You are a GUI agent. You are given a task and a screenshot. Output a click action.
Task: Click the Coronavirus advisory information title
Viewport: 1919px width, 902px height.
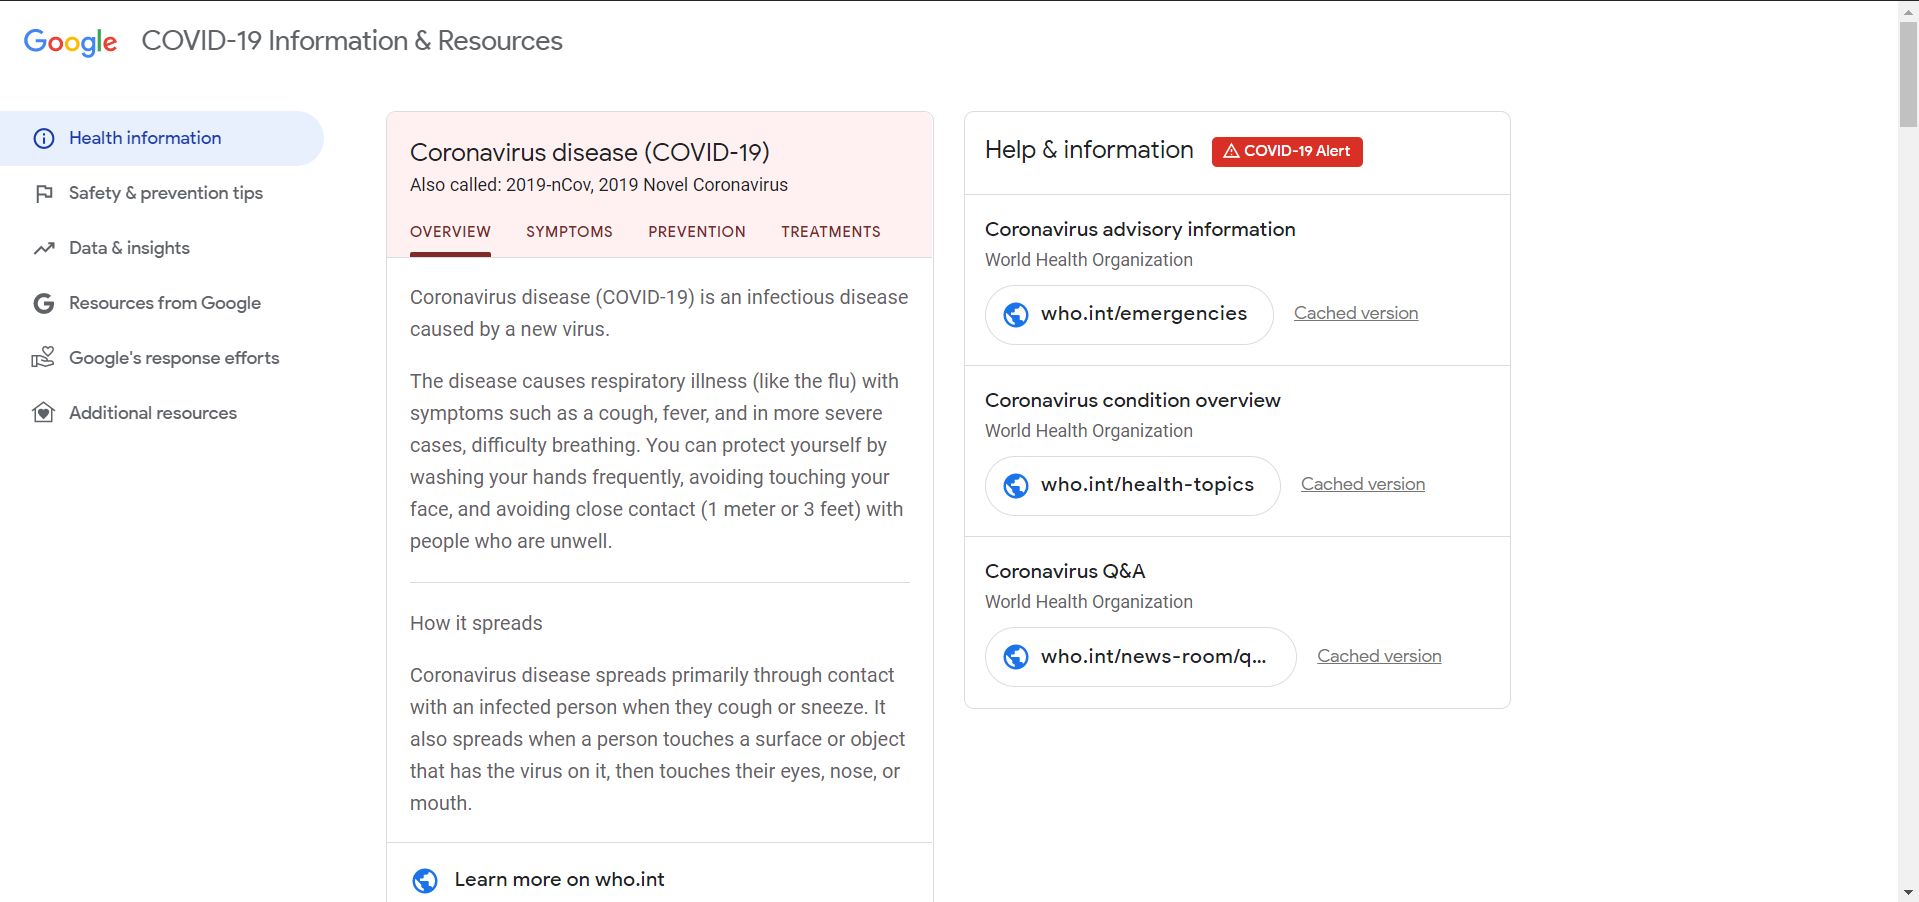coord(1140,230)
